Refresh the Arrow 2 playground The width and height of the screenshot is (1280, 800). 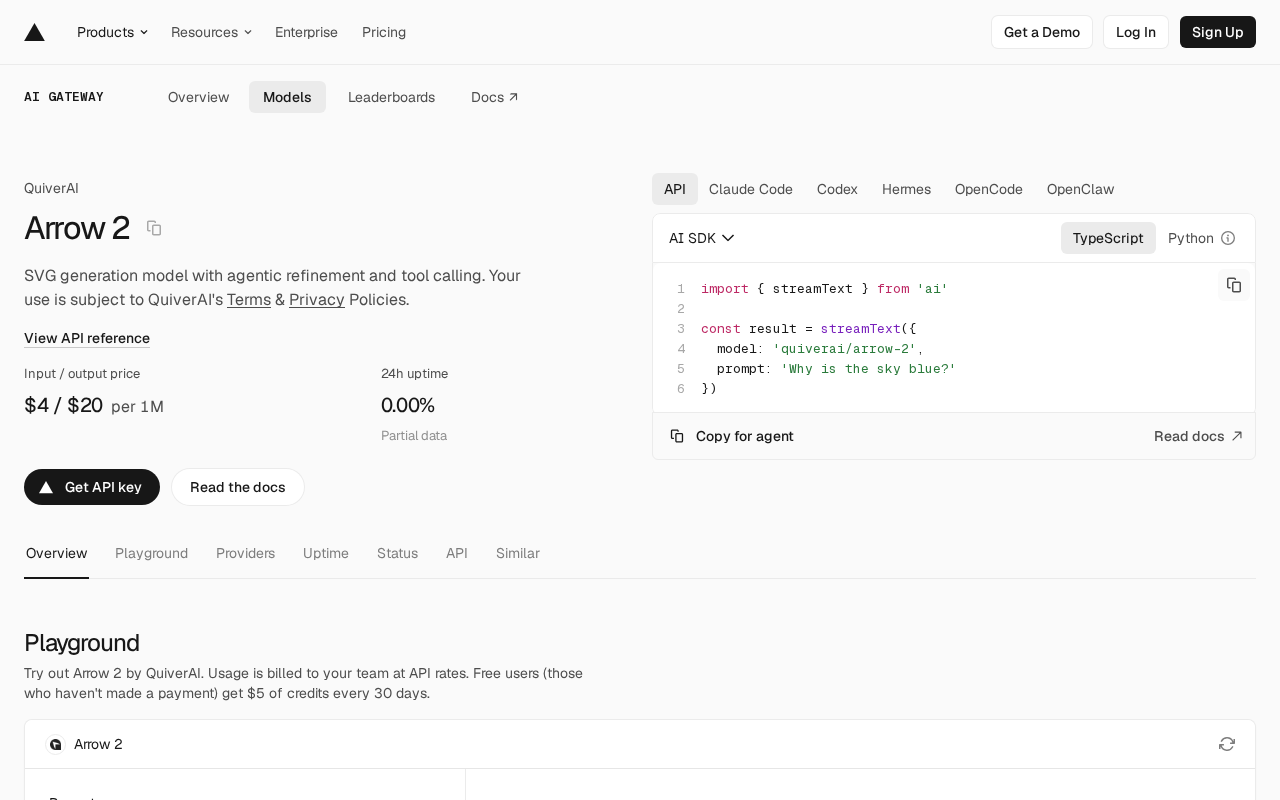(1227, 744)
